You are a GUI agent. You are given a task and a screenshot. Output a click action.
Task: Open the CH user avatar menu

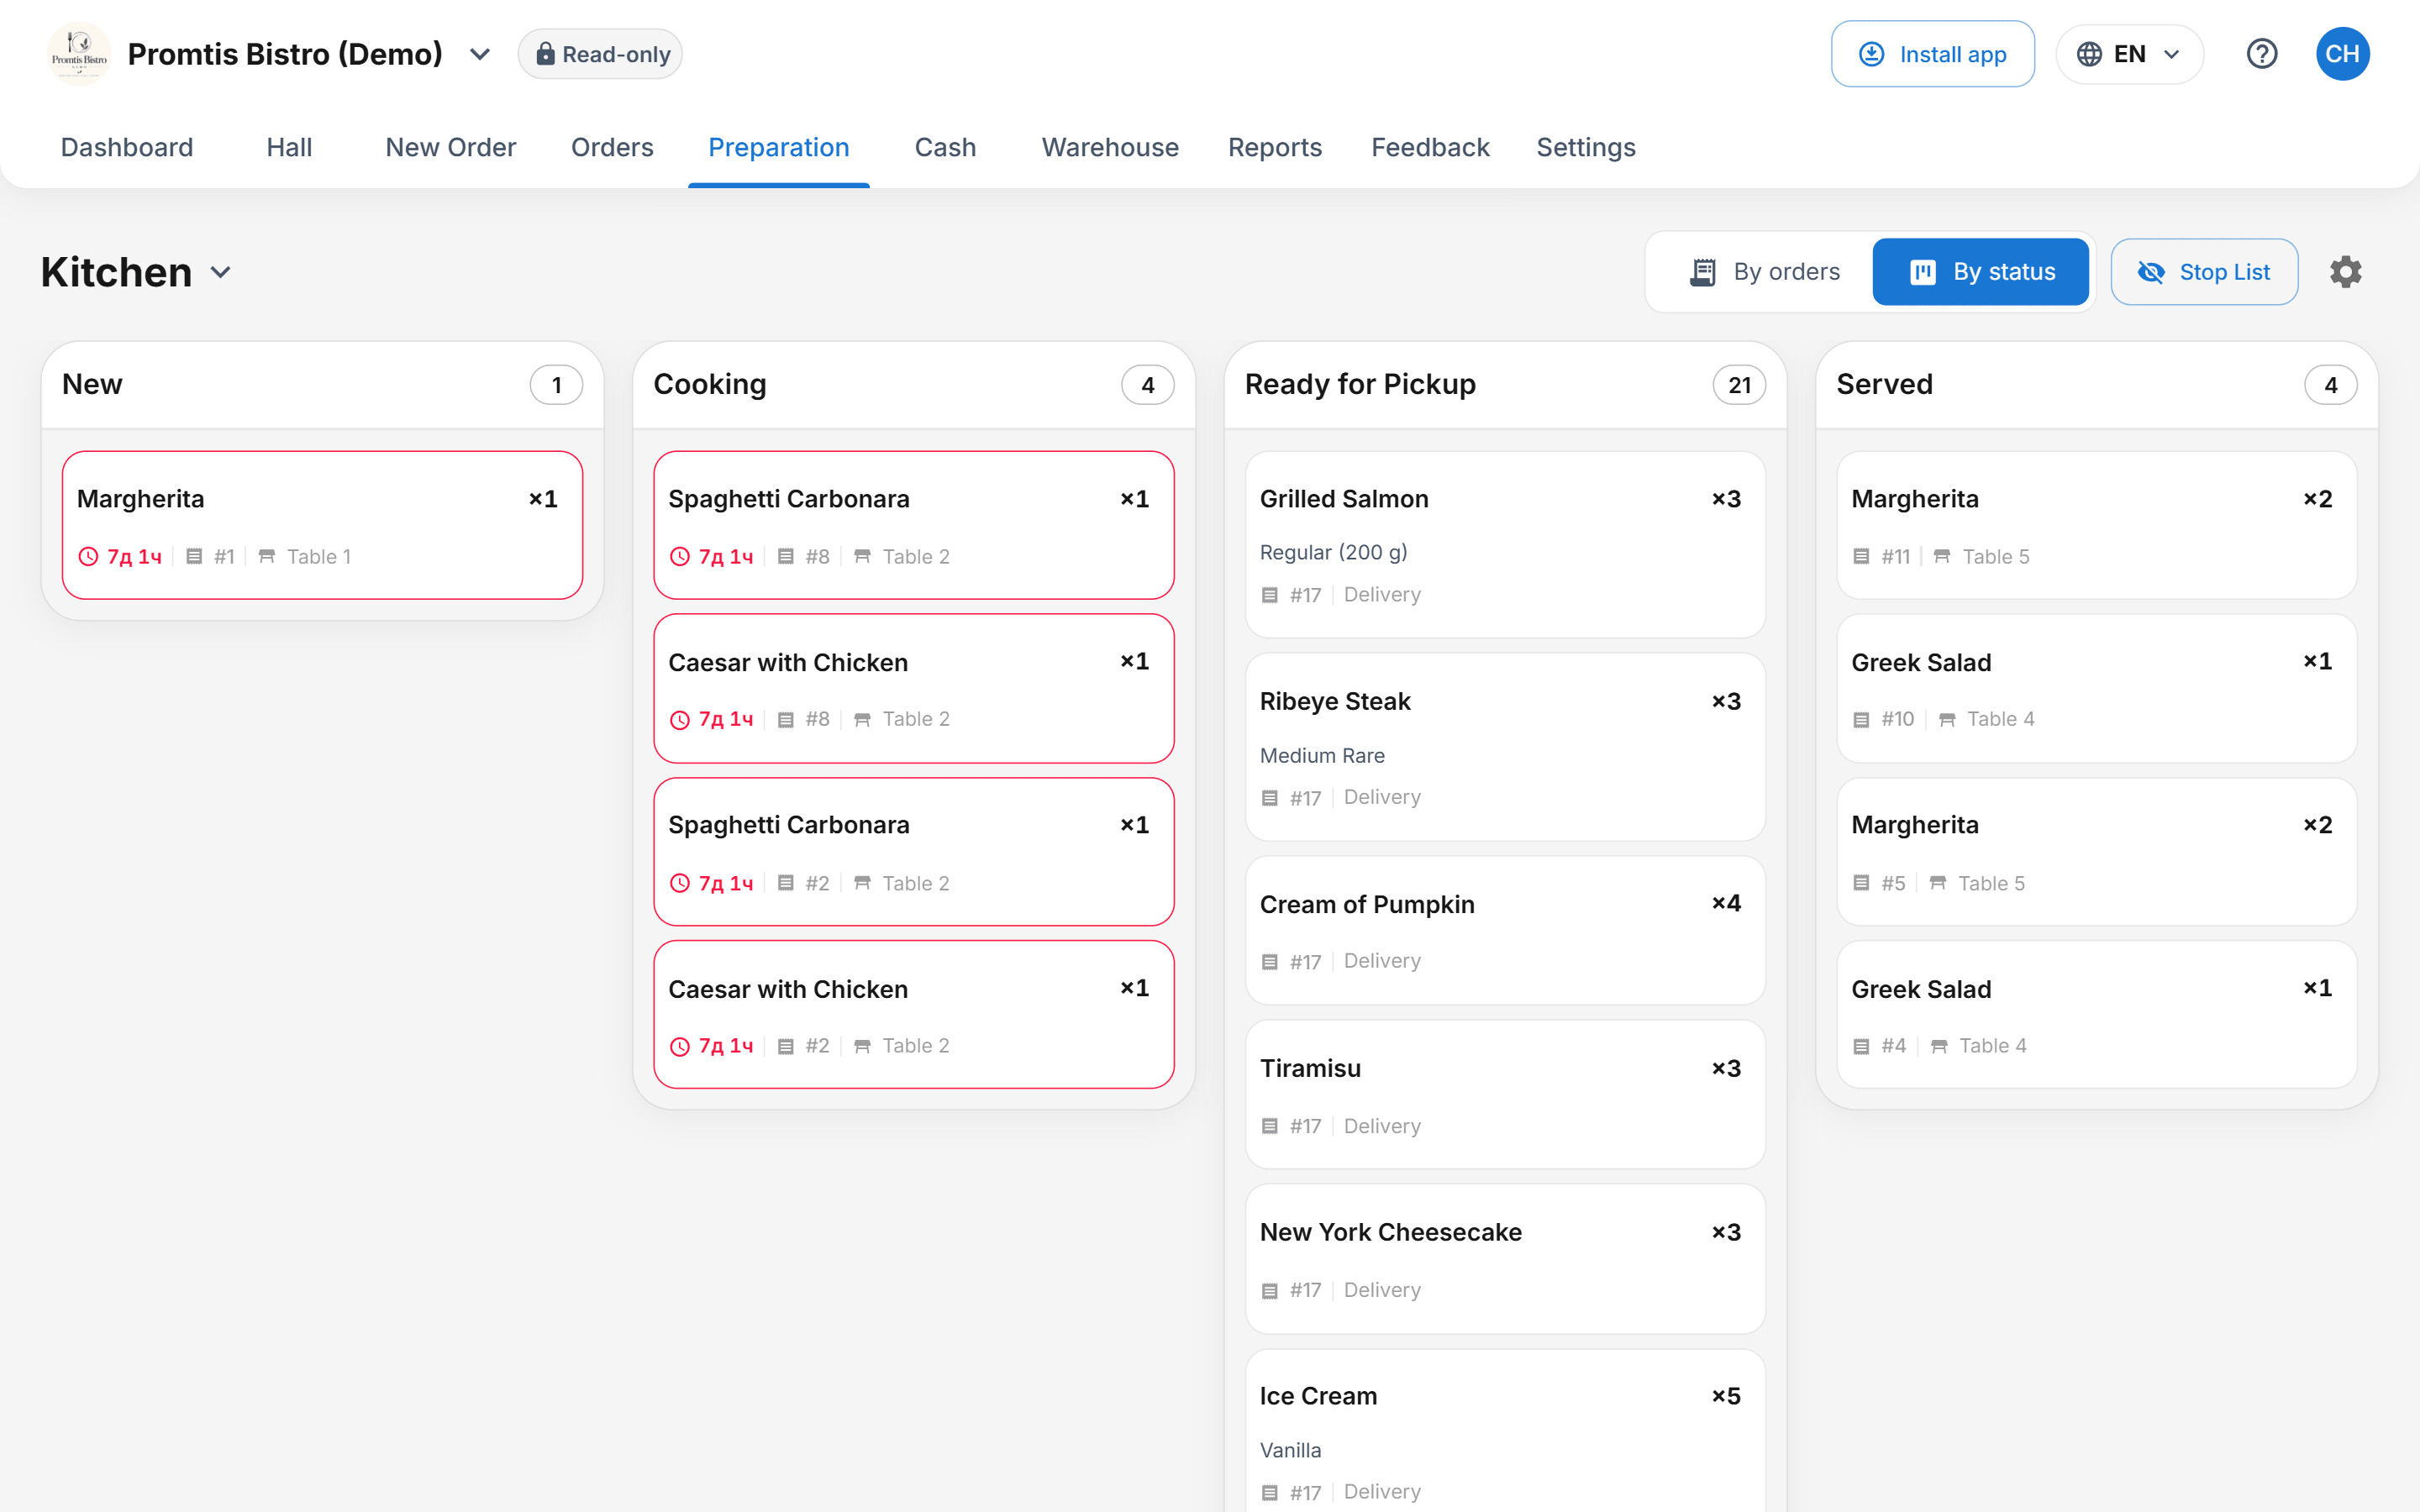click(2342, 54)
